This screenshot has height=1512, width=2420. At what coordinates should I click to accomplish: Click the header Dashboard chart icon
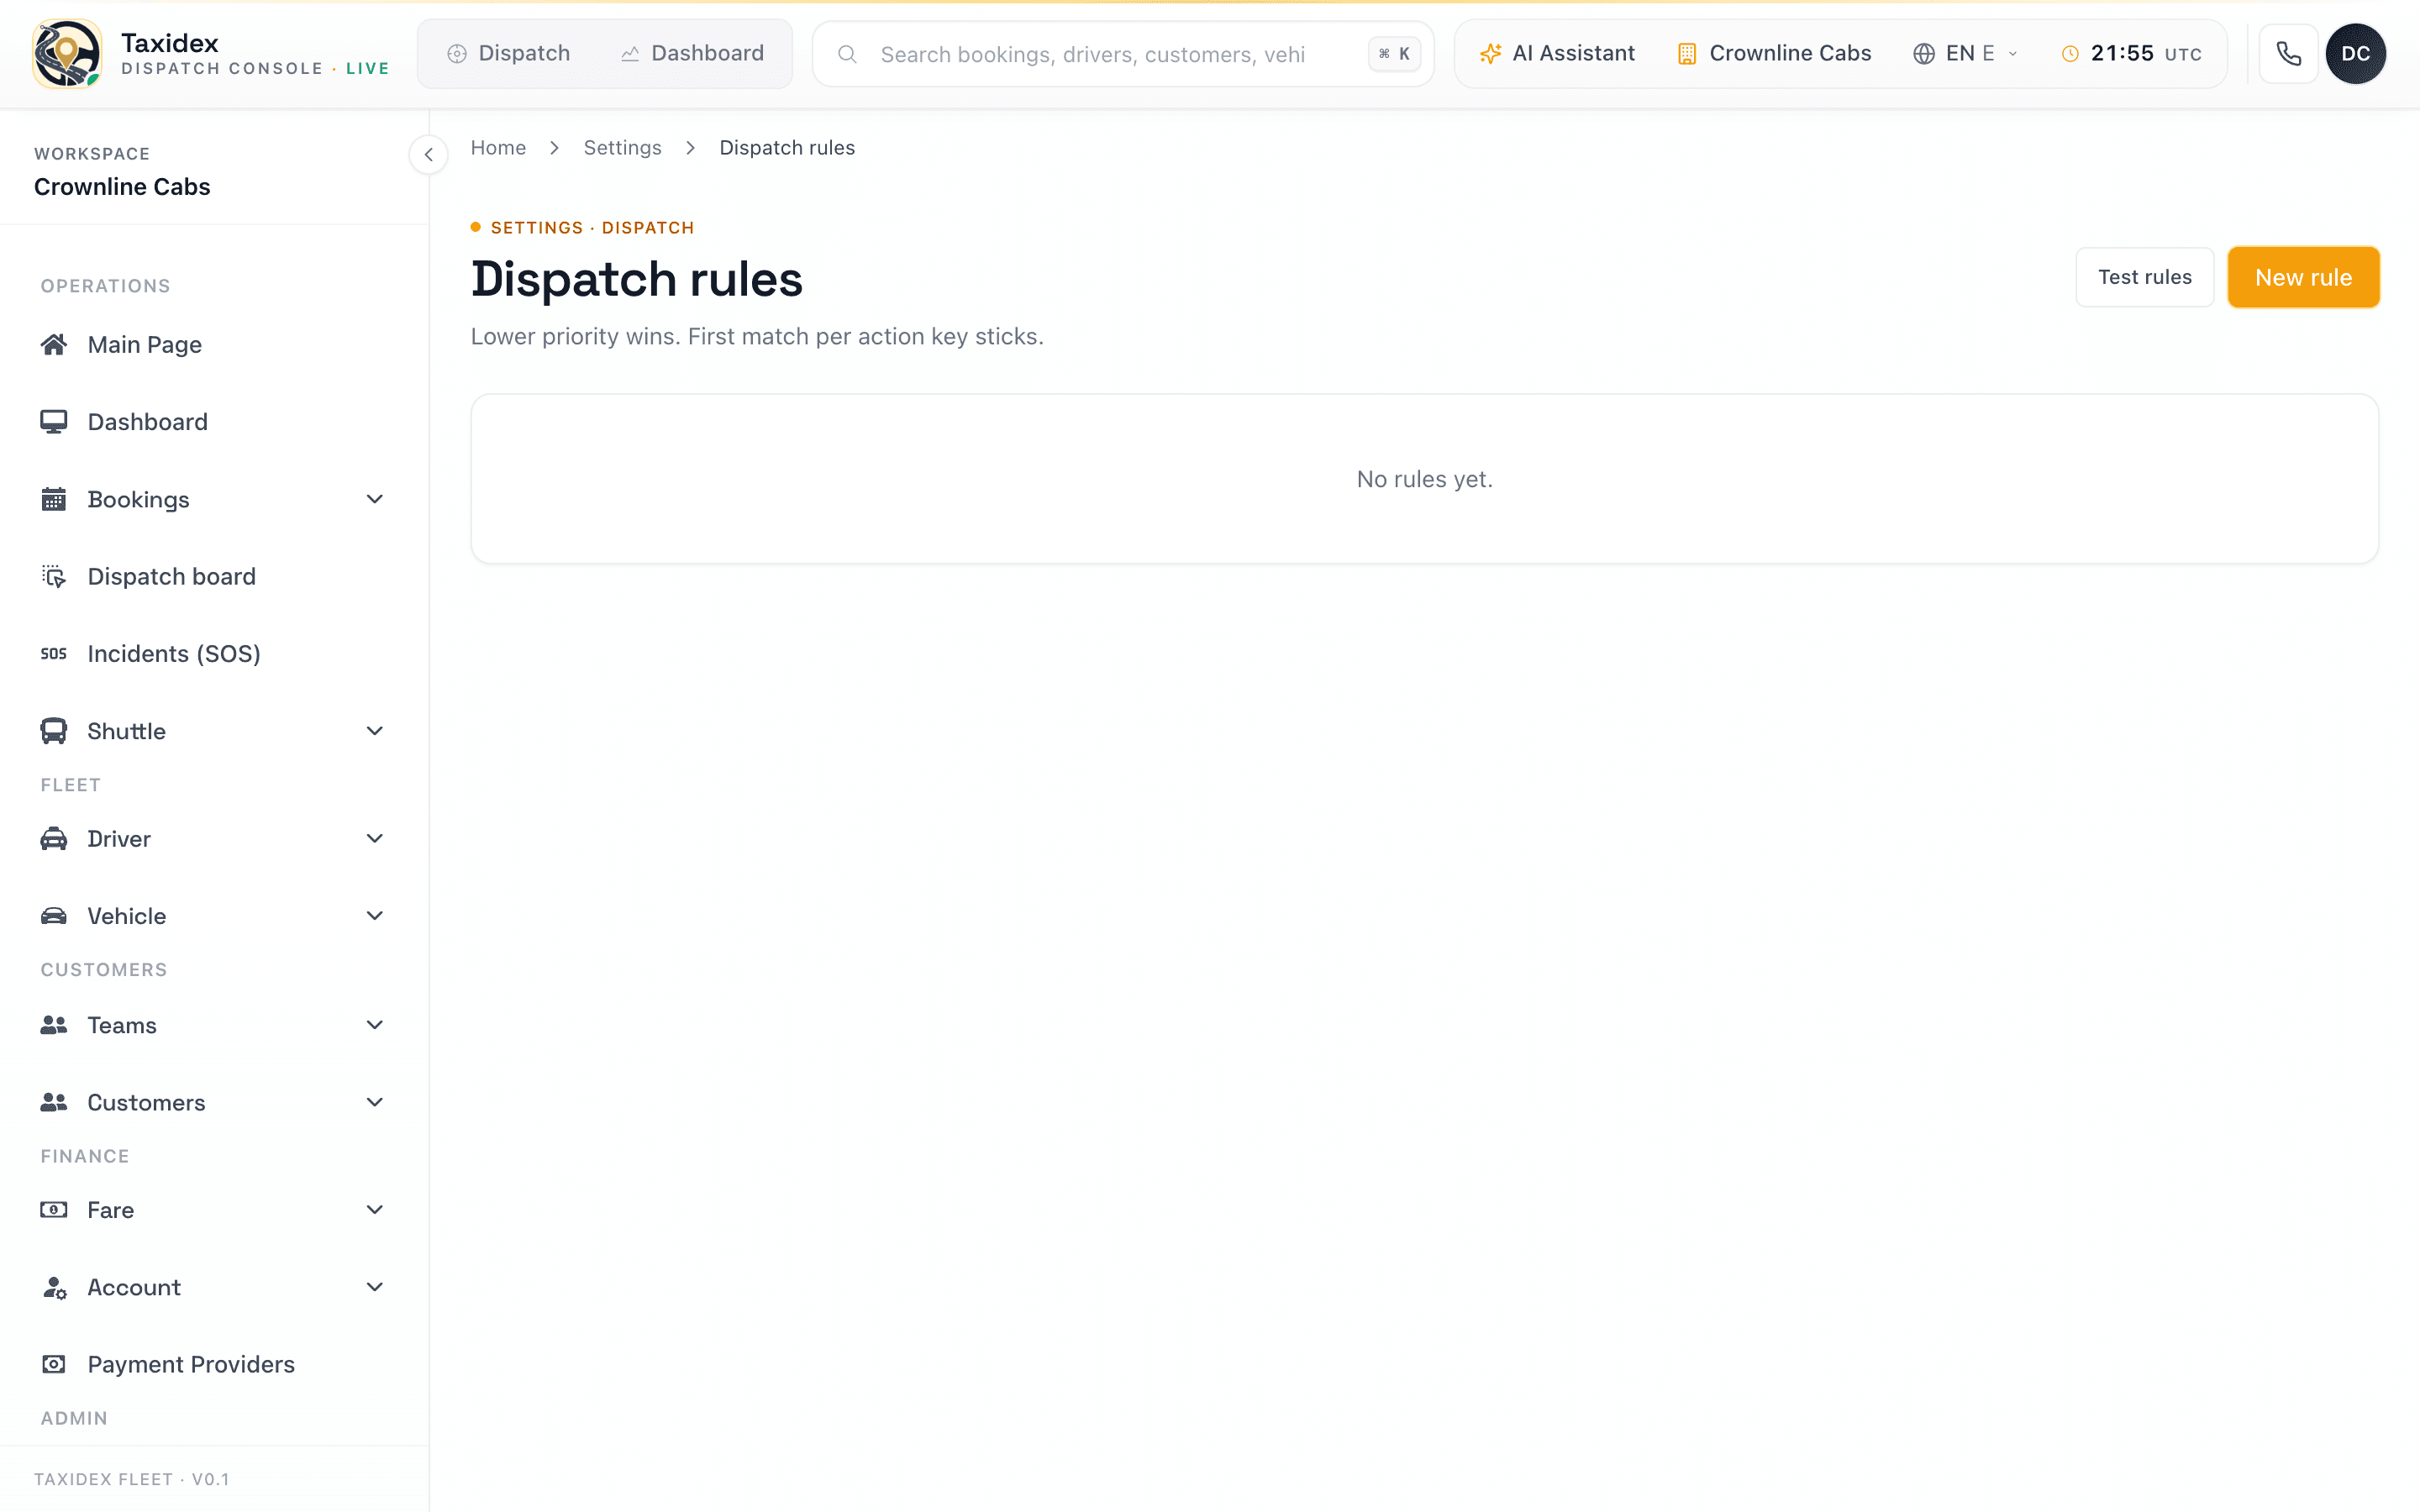click(x=630, y=54)
